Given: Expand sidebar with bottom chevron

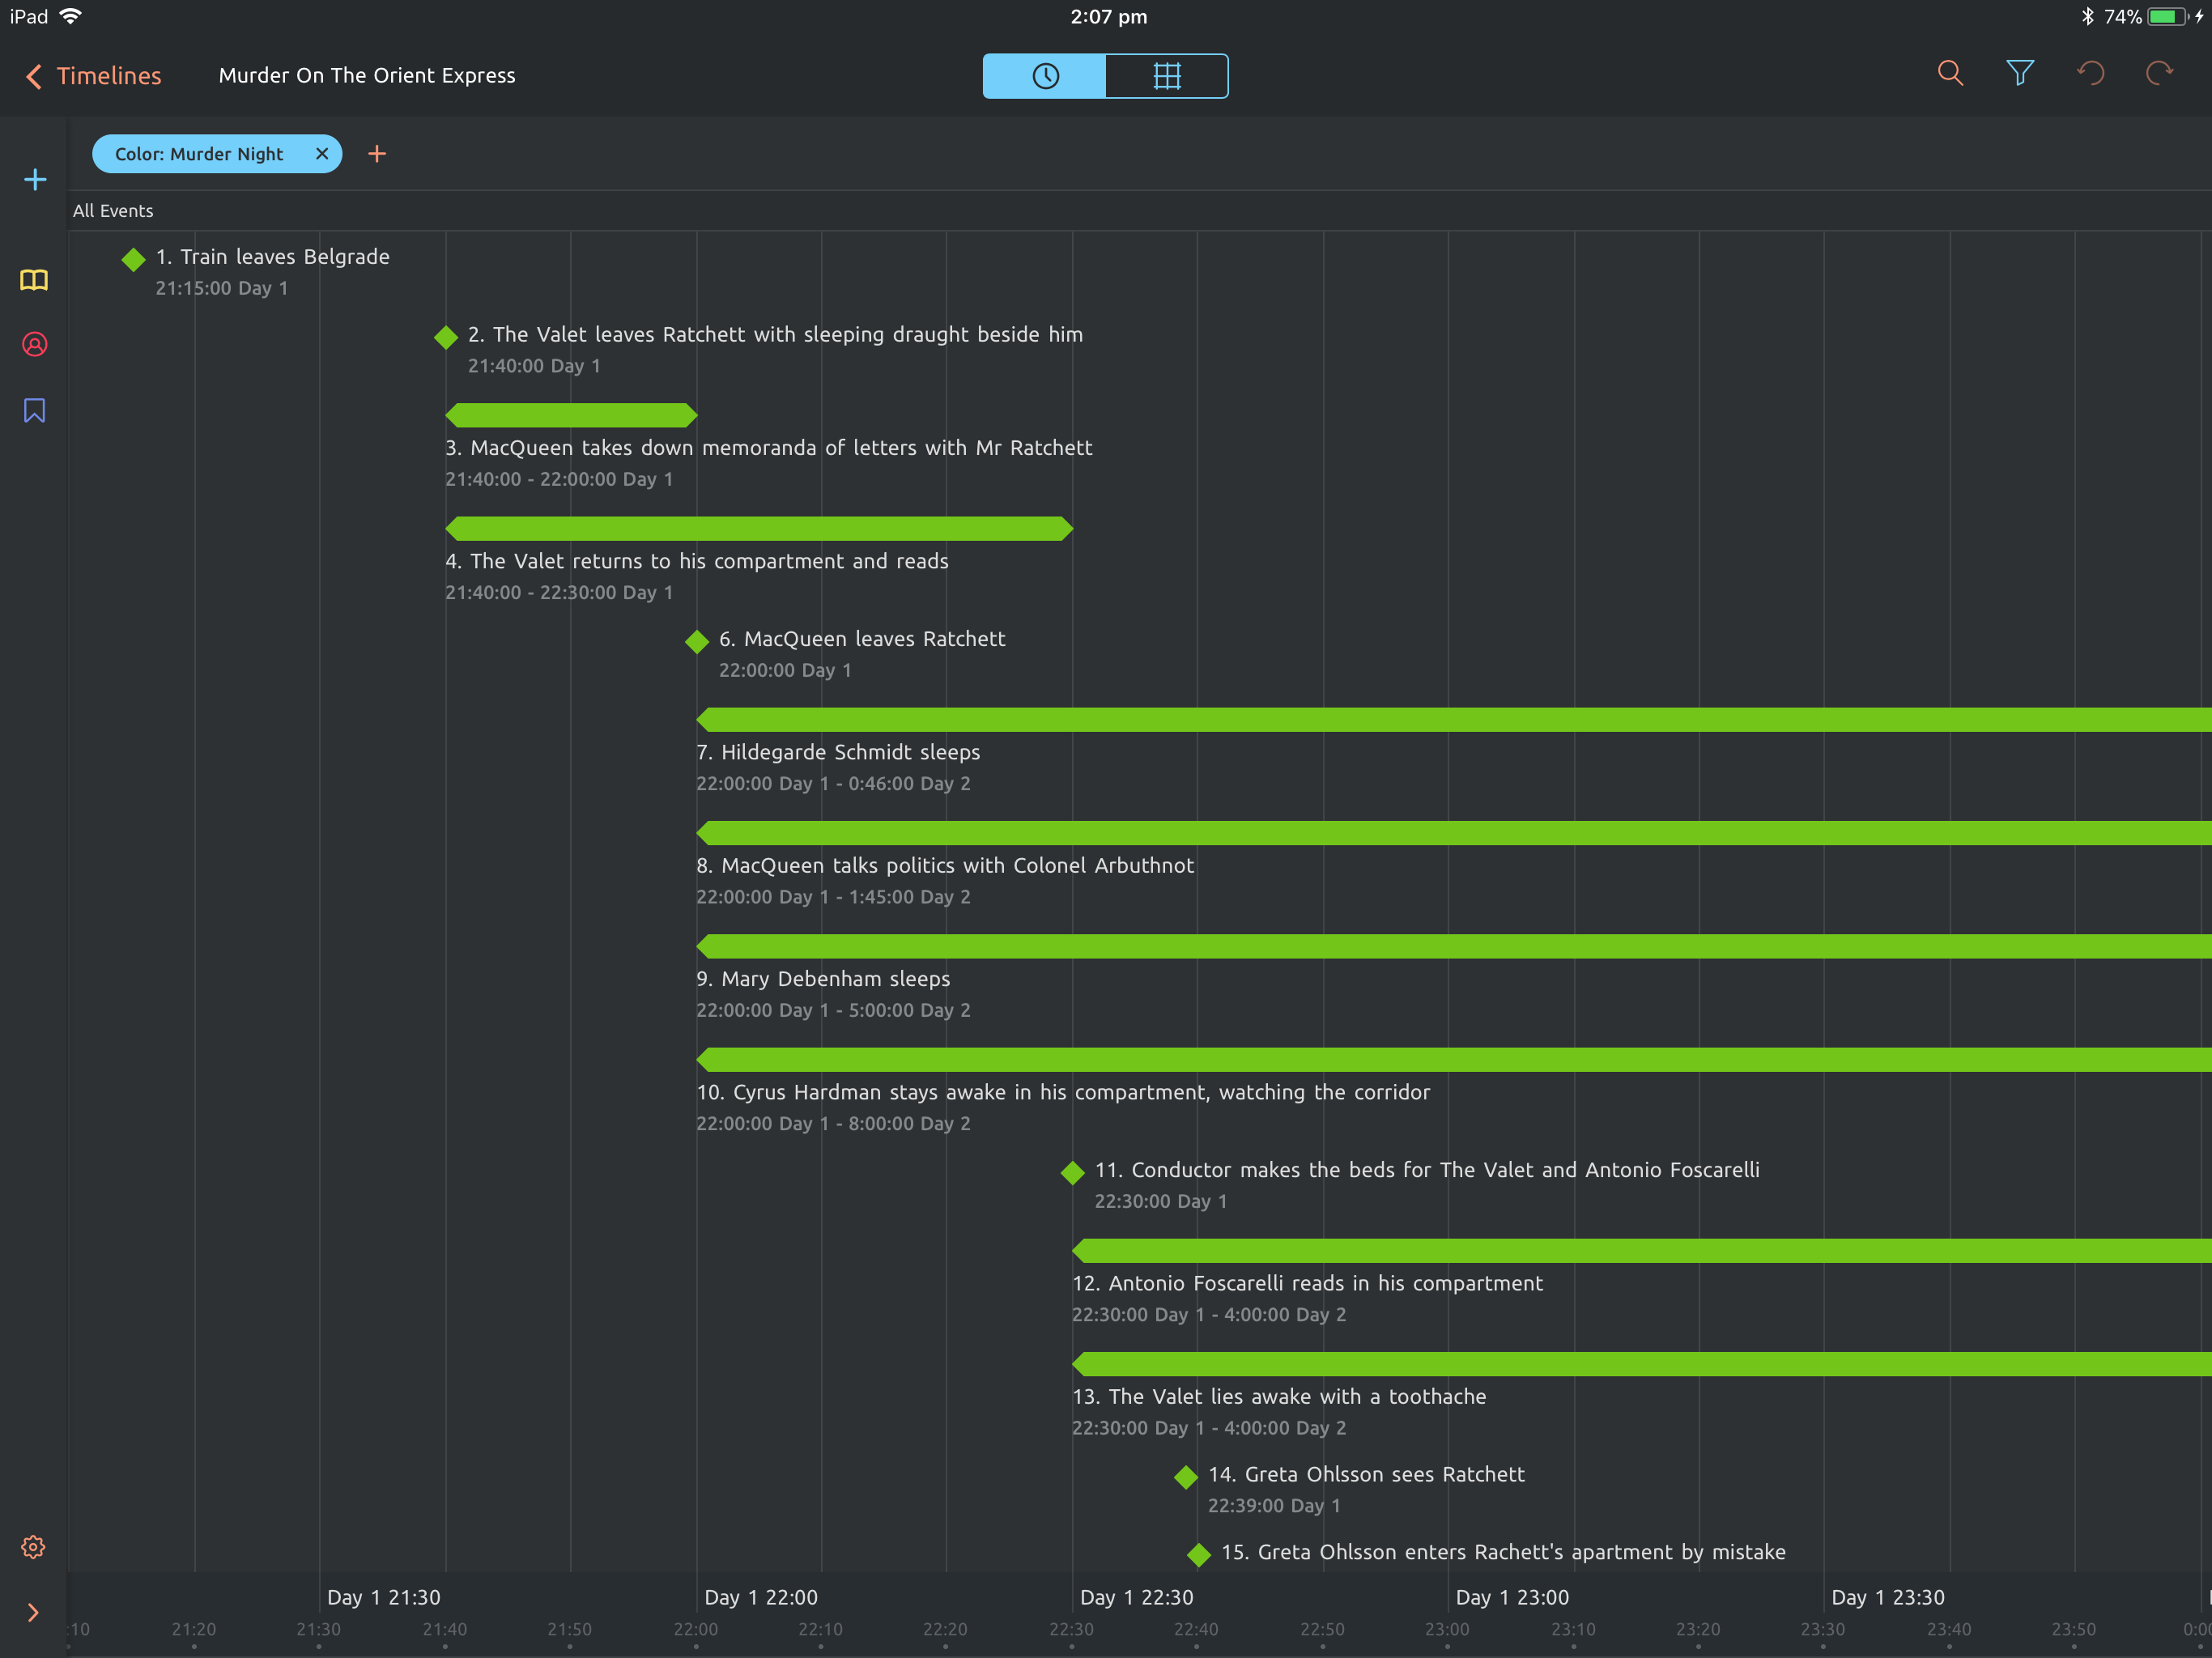Looking at the screenshot, I should (33, 1613).
